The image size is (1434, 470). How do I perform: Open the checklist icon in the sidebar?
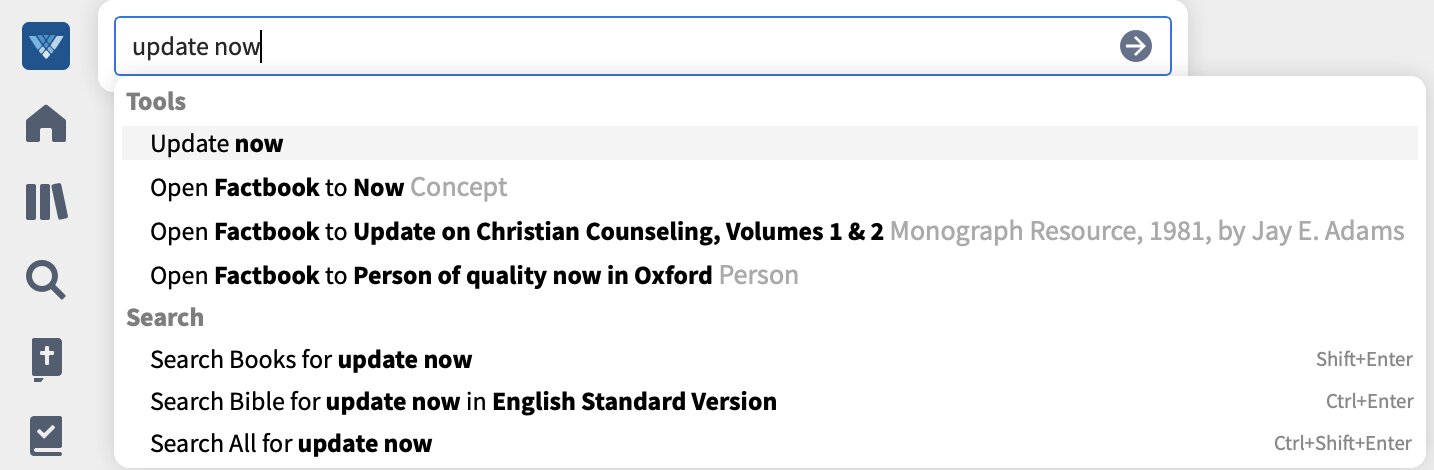pos(46,436)
